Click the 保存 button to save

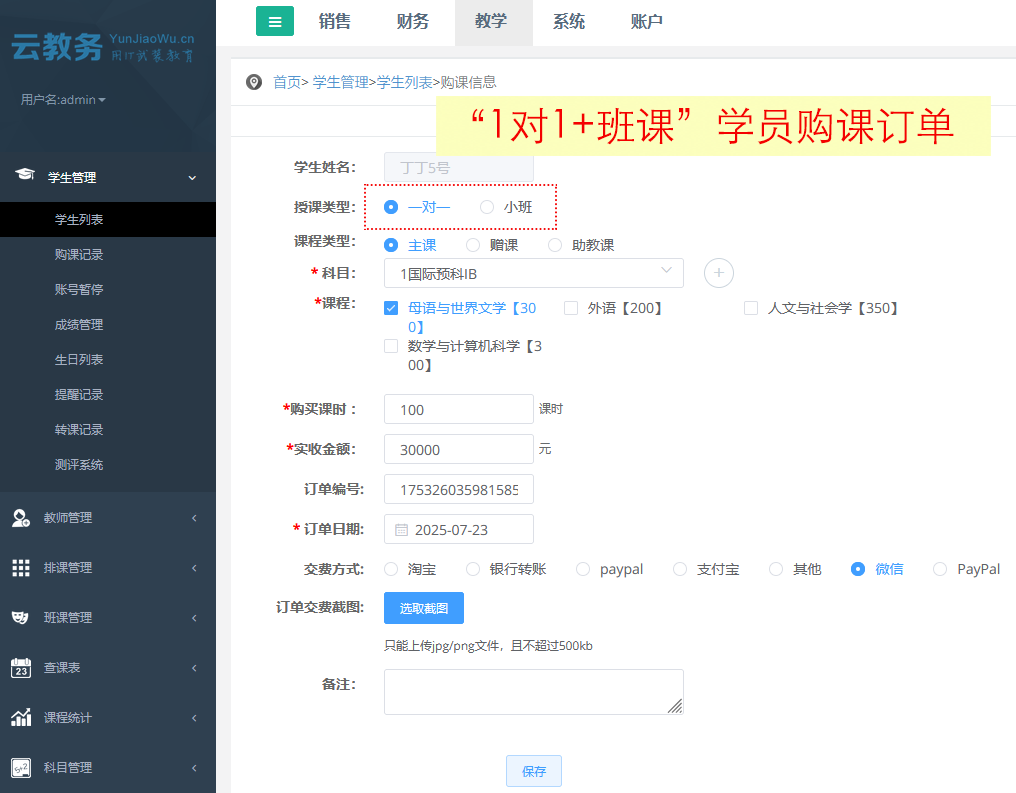[x=534, y=771]
